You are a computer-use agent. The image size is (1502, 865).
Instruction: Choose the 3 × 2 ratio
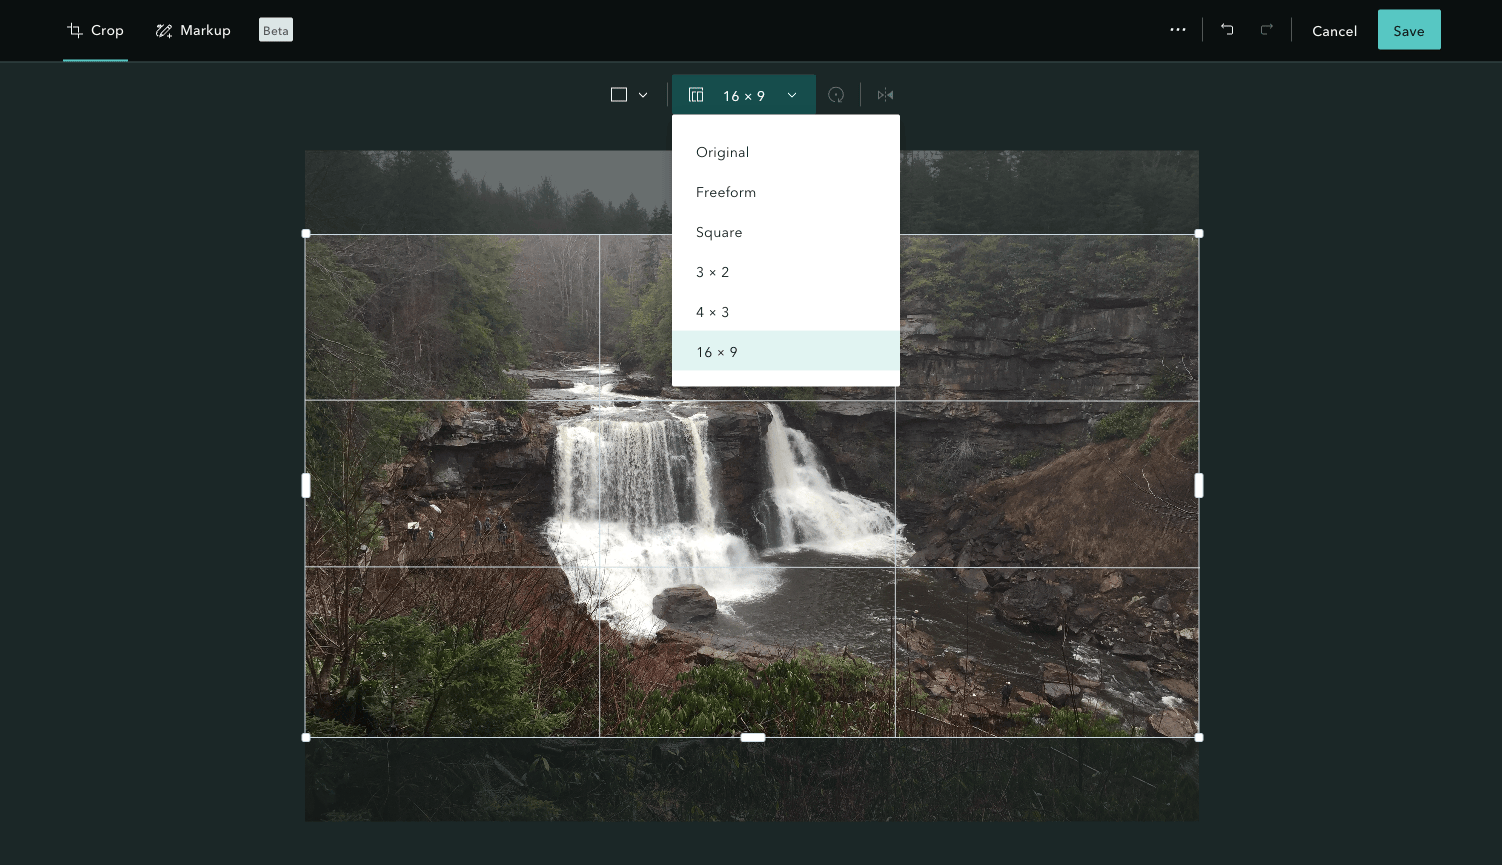point(712,272)
